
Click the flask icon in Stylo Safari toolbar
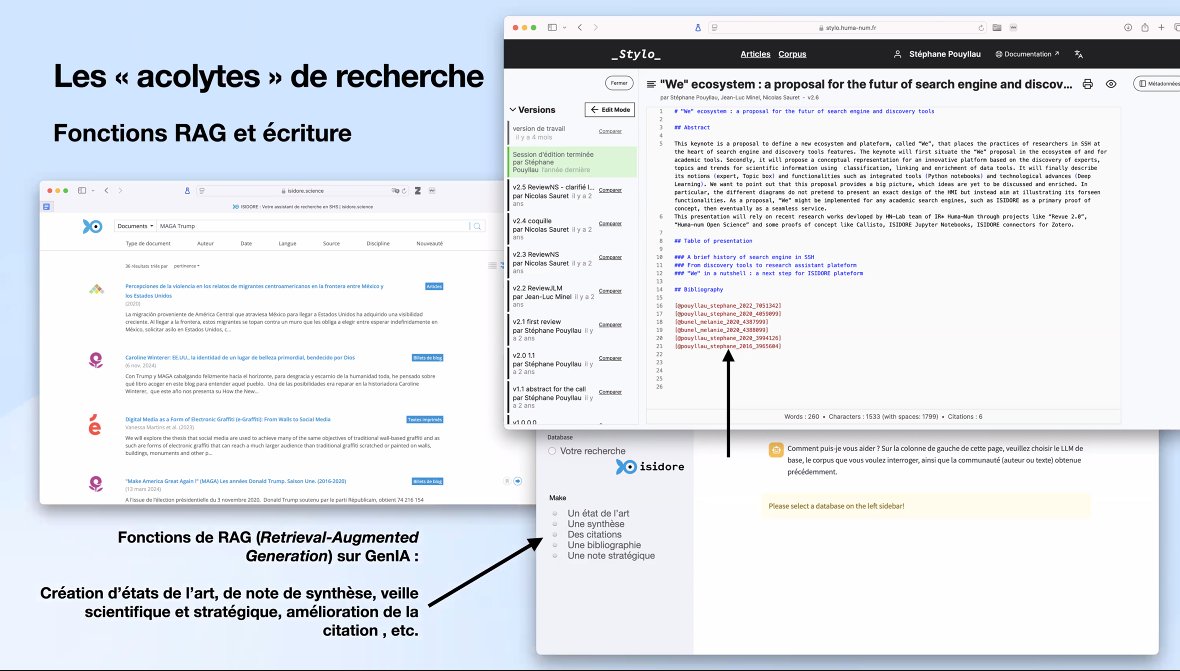point(698,27)
